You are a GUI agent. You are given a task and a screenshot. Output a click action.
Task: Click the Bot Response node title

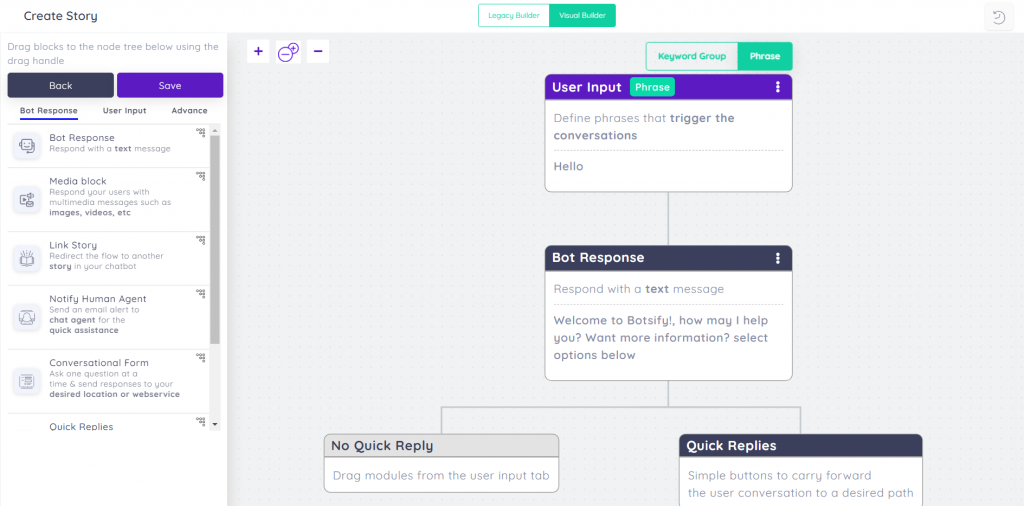point(598,258)
